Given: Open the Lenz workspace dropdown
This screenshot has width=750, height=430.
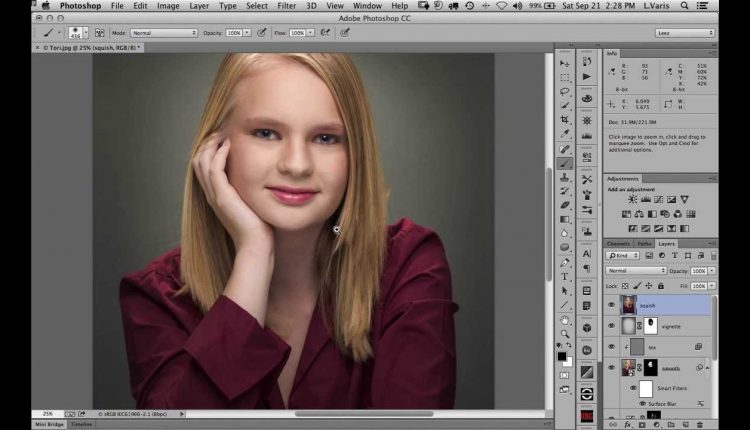Looking at the screenshot, I should (685, 33).
